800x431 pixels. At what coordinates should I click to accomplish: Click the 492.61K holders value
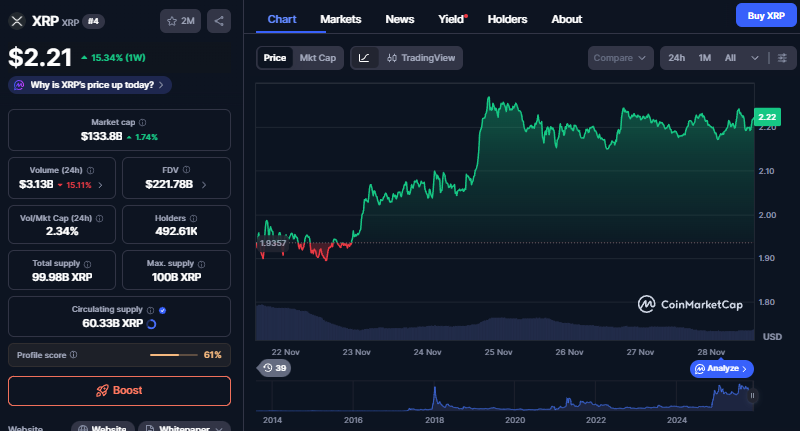coord(176,231)
